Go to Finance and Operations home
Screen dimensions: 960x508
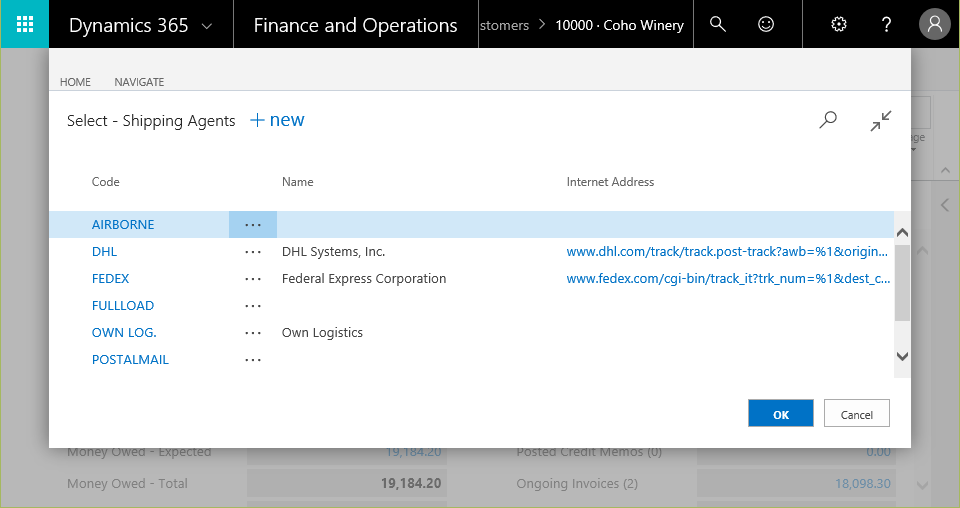tap(355, 25)
